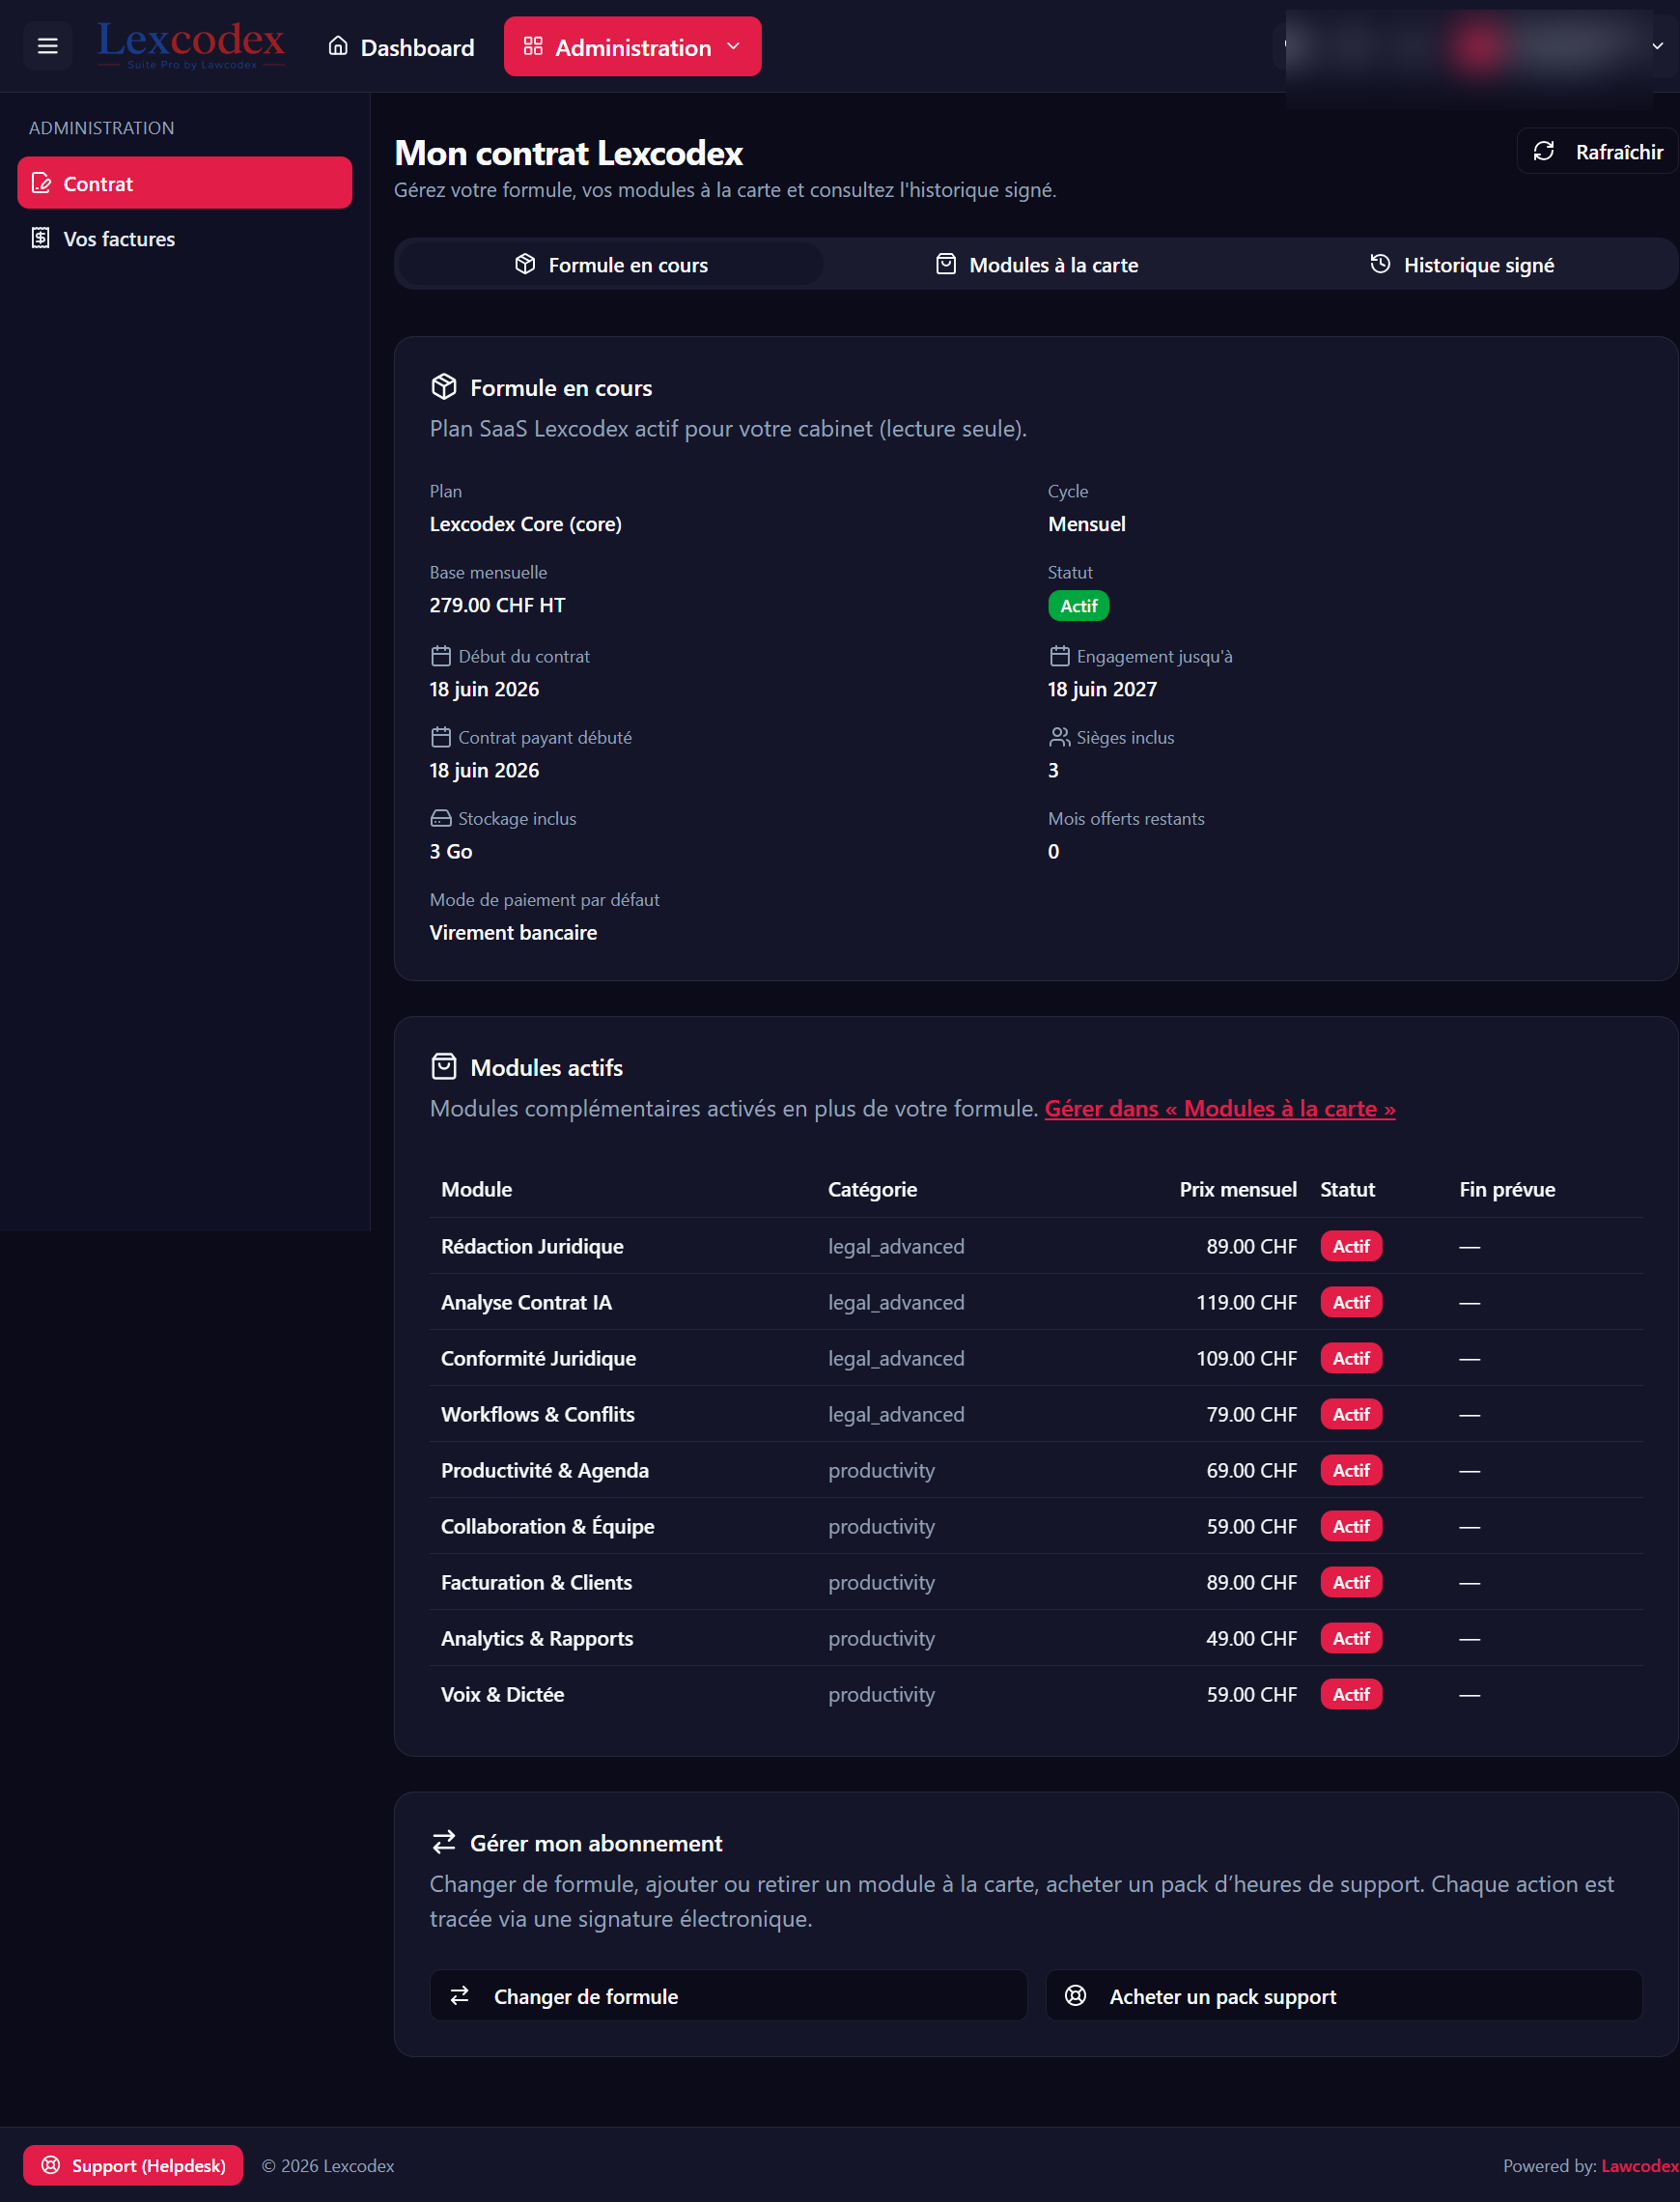The height and width of the screenshot is (2202, 1680).
Task: Expand the Administration chevron dropdown
Action: tap(733, 46)
